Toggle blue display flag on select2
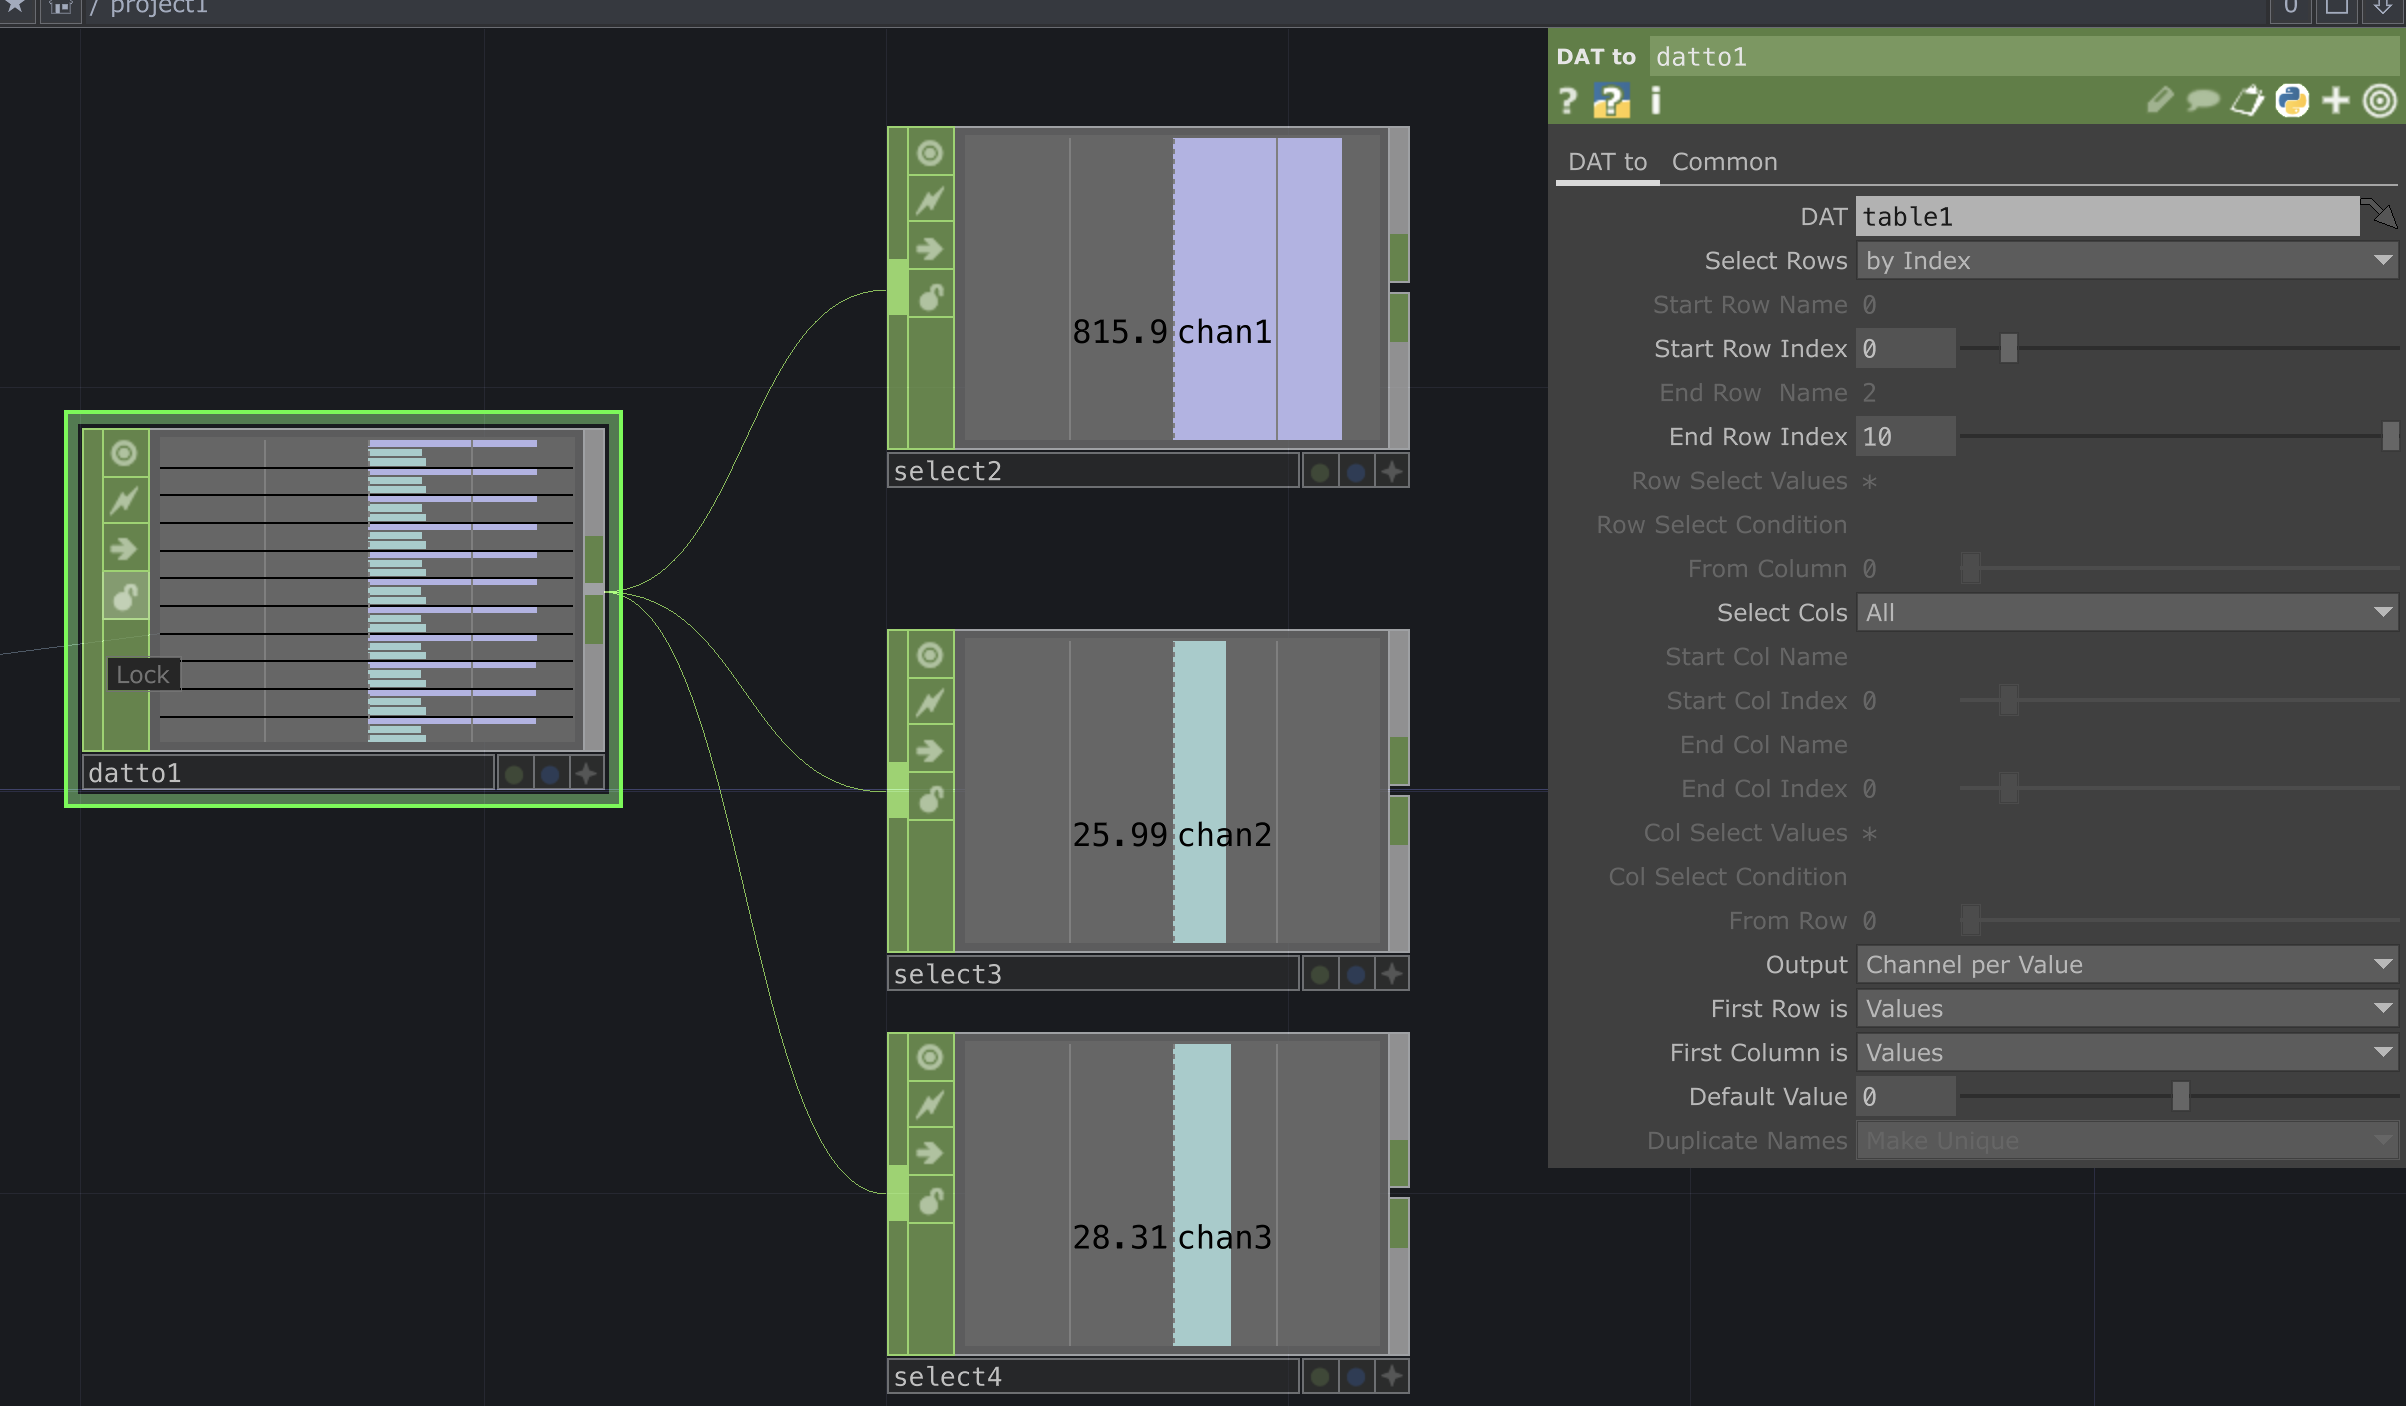The width and height of the screenshot is (2406, 1406). (x=1356, y=472)
